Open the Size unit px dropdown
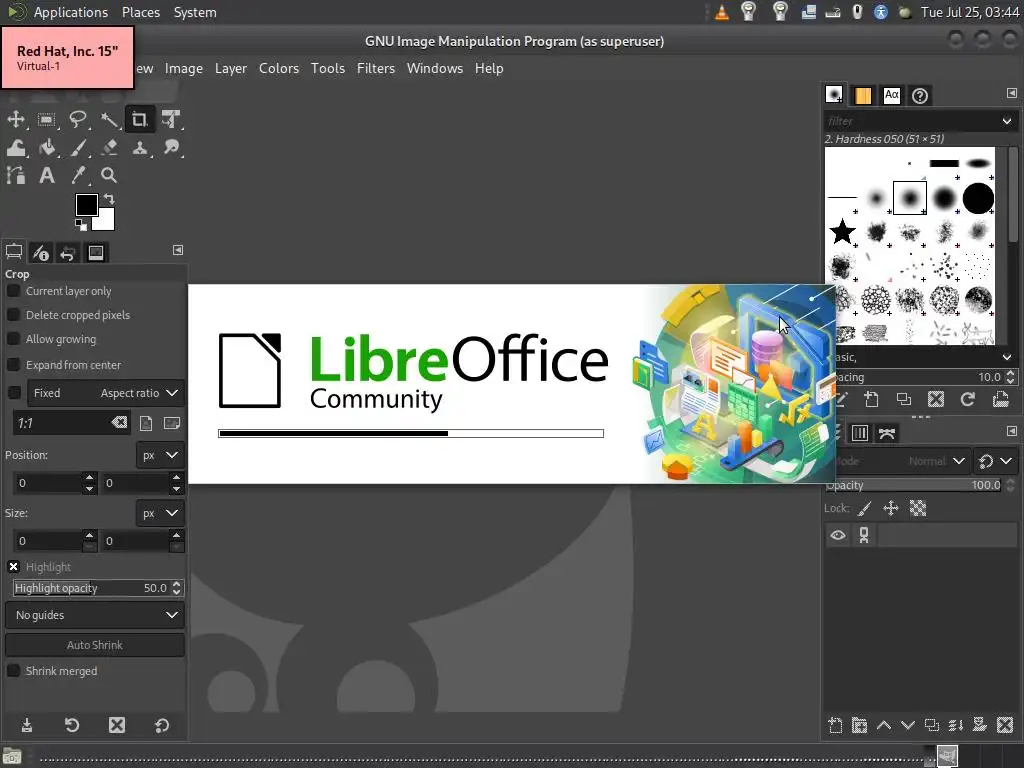 160,513
